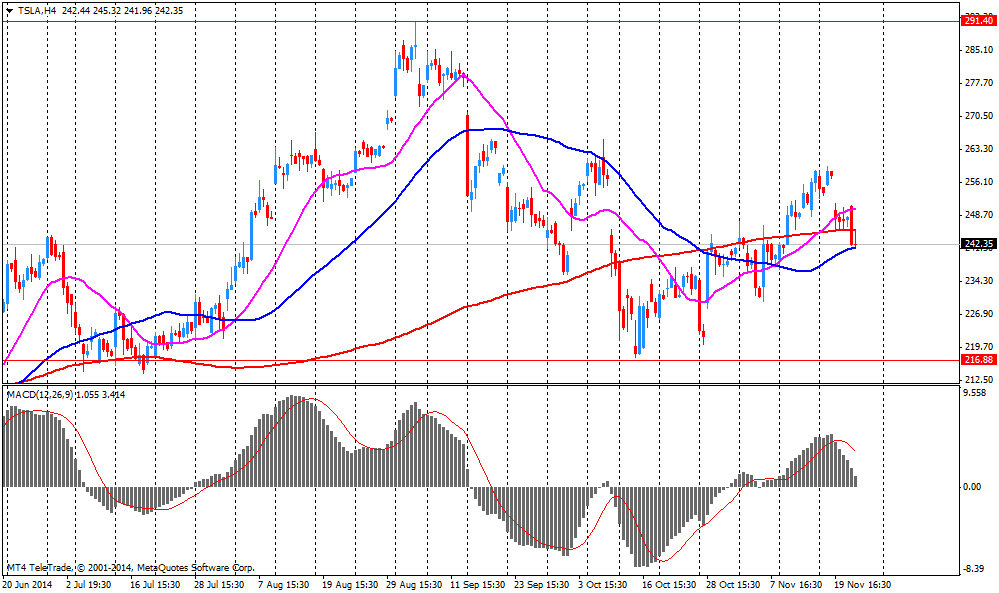Screen dimensions: 999x593
Task: Click the 248.70 price scale value
Action: tap(979, 215)
